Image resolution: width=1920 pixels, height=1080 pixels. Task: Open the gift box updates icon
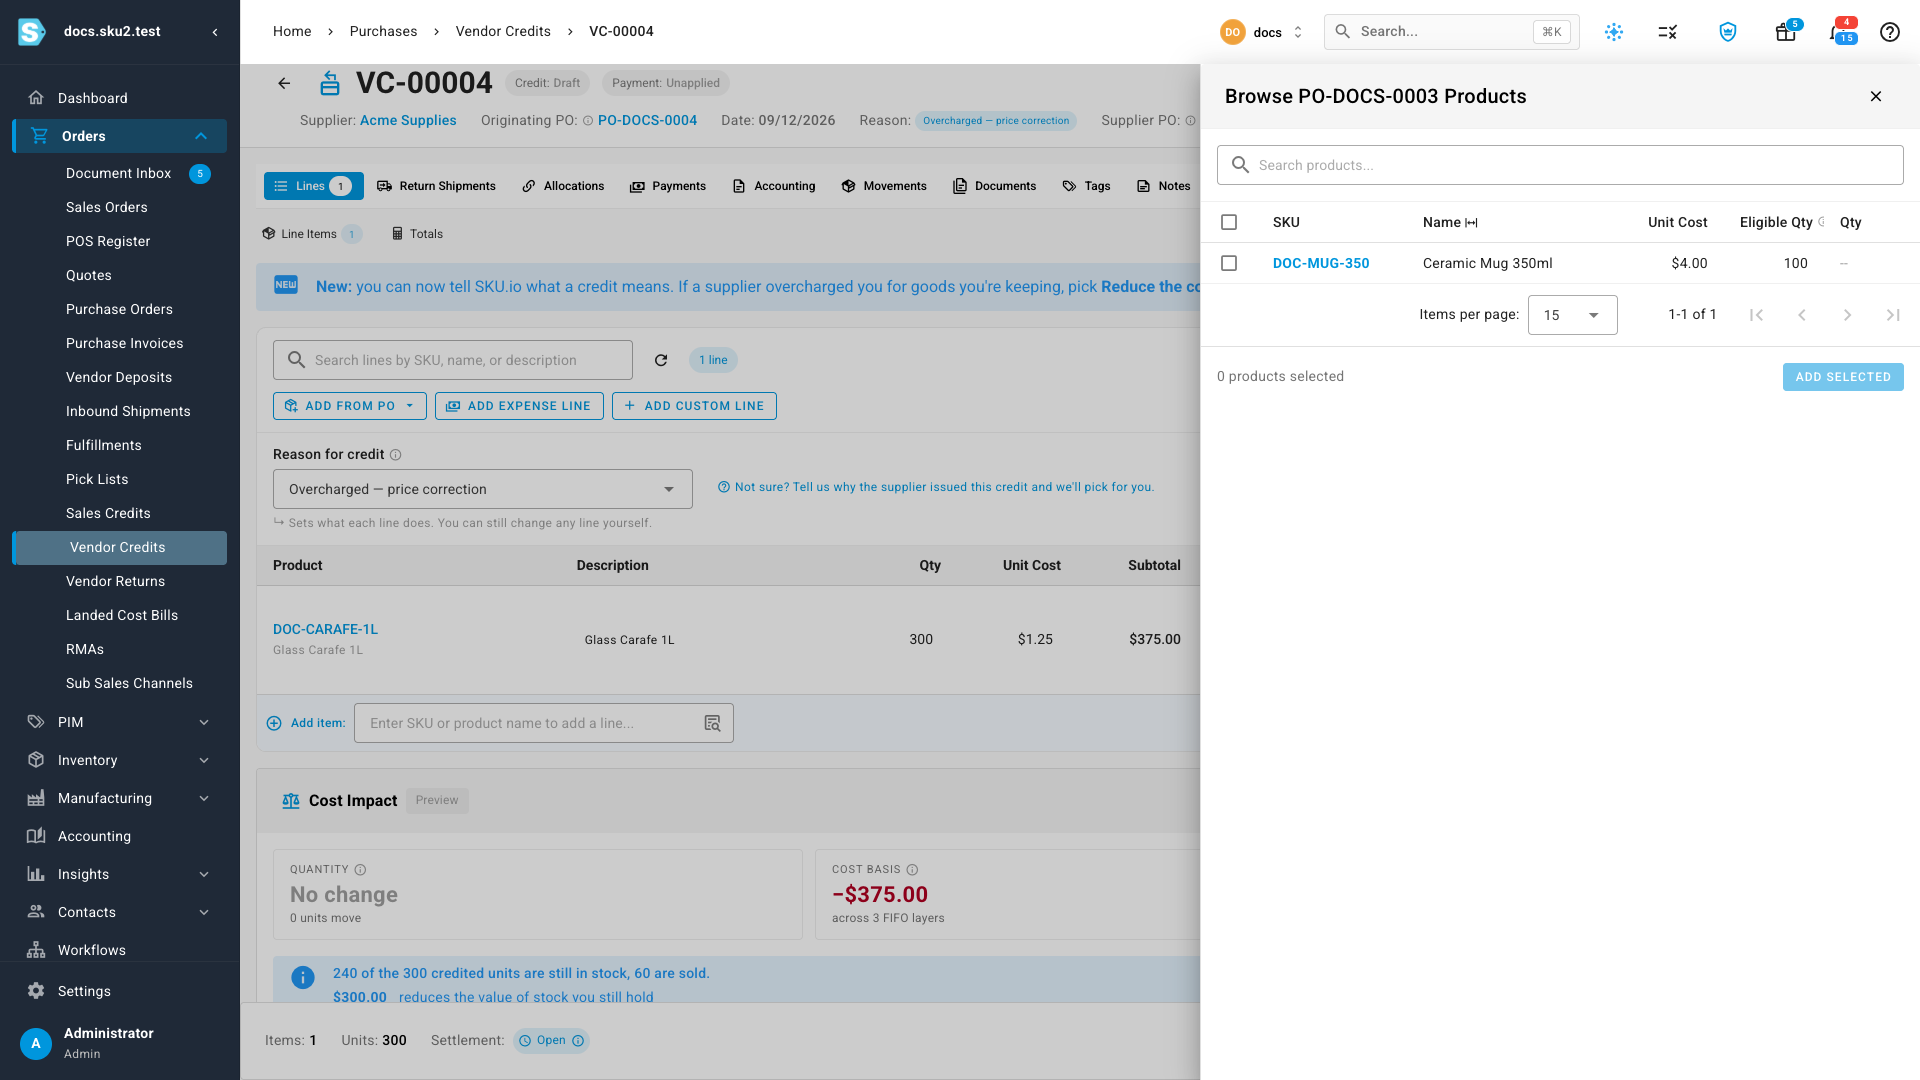click(1785, 32)
